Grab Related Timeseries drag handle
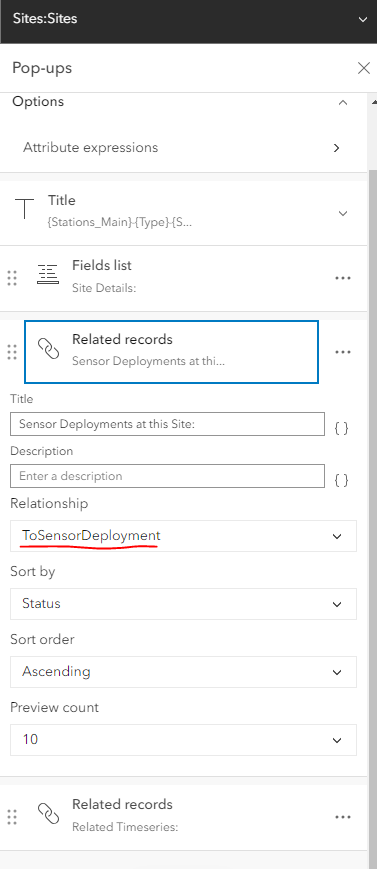Screen dimensions: 377x869 tap(12, 817)
